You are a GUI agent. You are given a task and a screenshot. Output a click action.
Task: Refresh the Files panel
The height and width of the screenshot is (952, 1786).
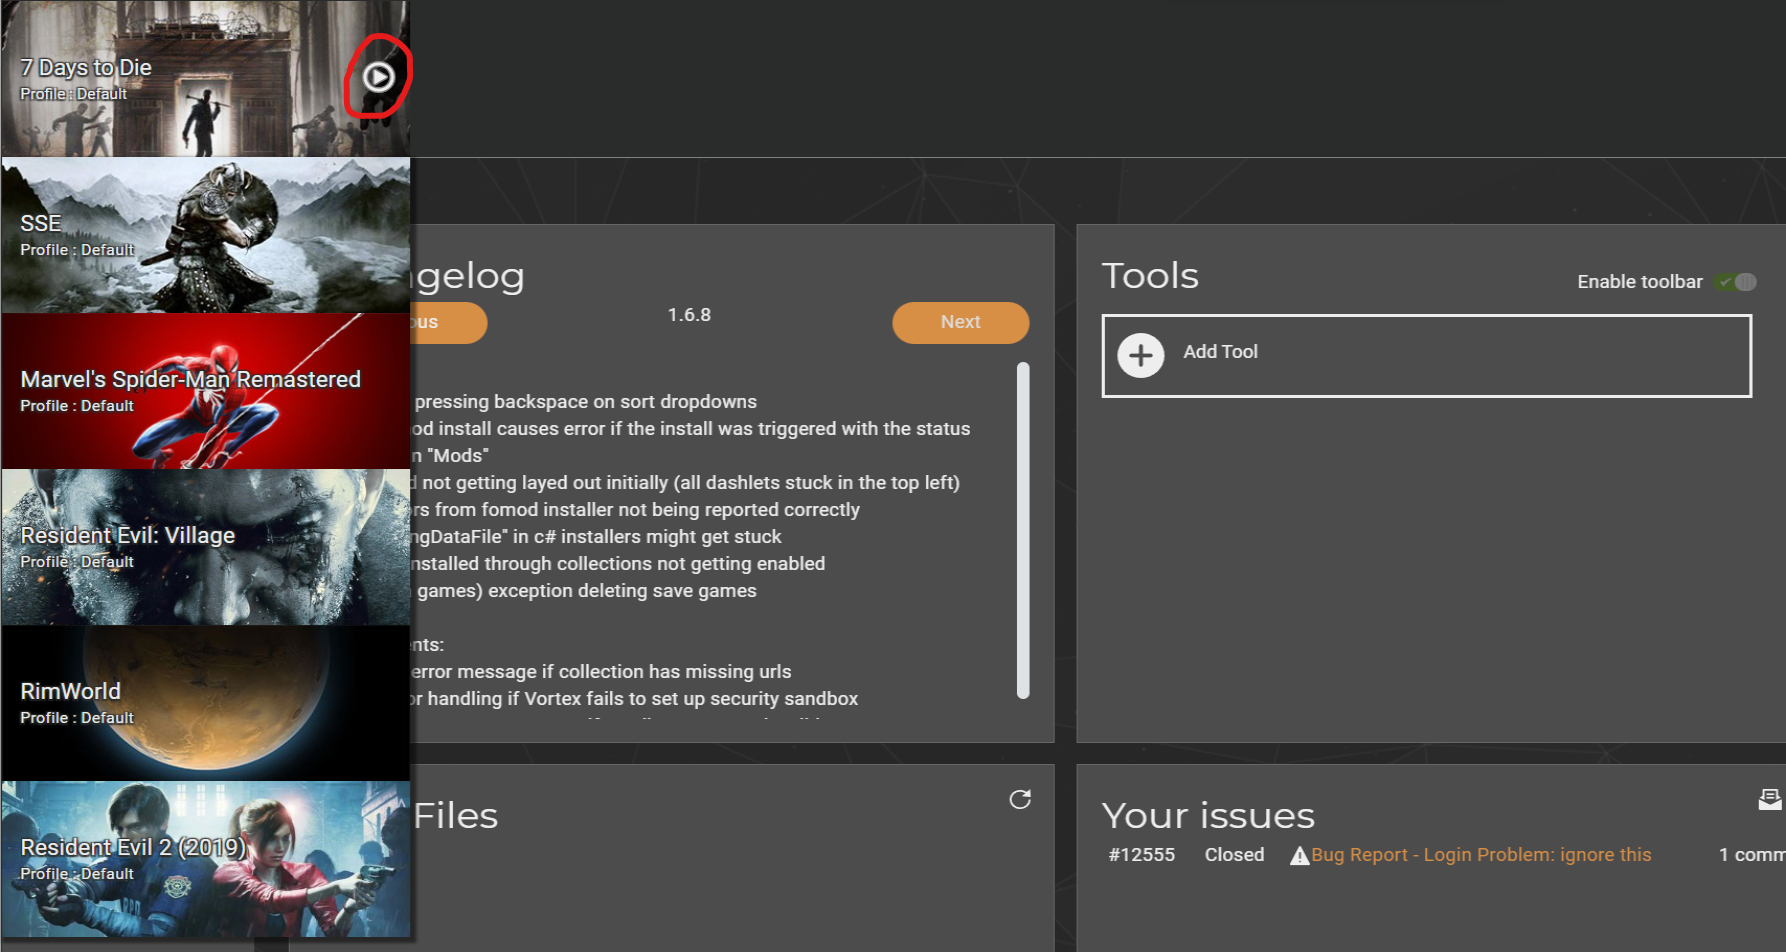point(1019,800)
